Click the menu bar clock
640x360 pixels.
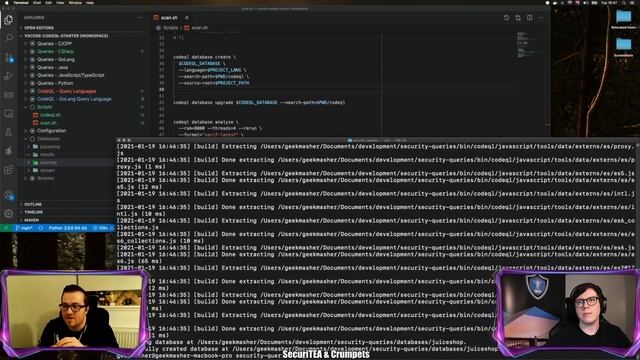[609, 2]
